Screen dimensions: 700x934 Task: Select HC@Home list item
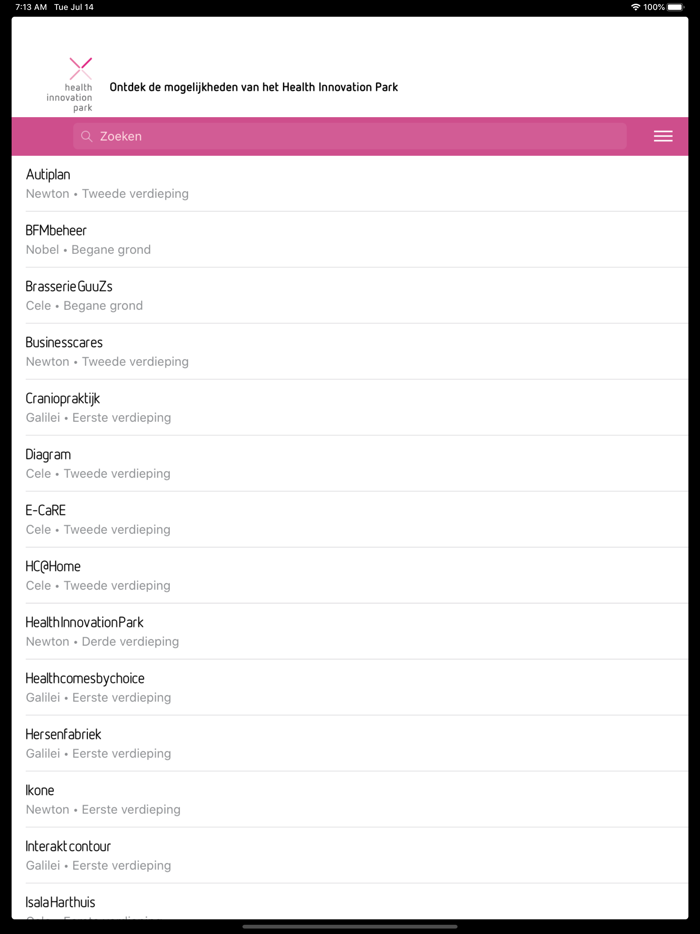click(350, 575)
